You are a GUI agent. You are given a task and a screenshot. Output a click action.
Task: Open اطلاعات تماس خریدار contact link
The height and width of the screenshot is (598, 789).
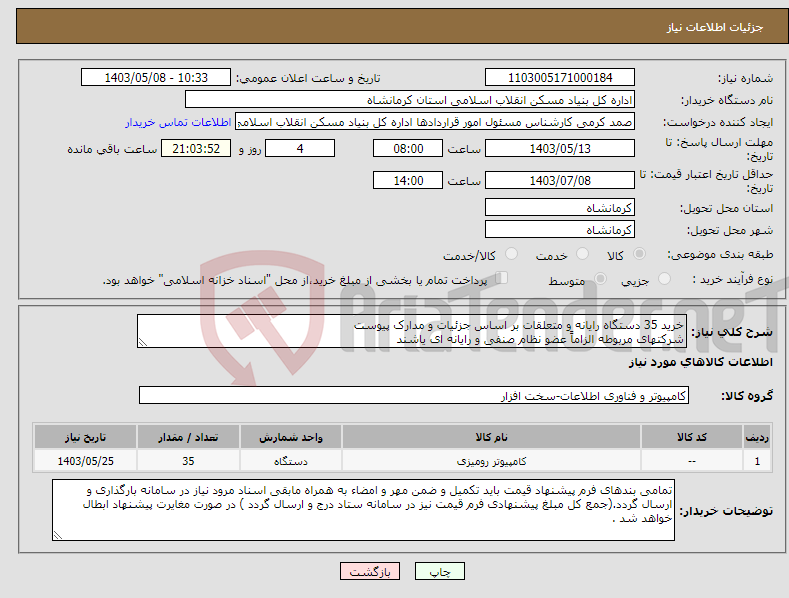[178, 122]
